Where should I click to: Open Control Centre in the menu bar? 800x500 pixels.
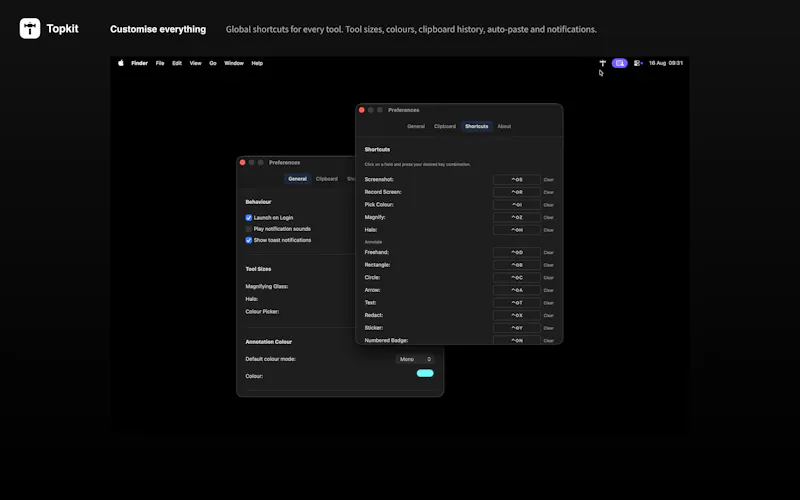pos(638,63)
